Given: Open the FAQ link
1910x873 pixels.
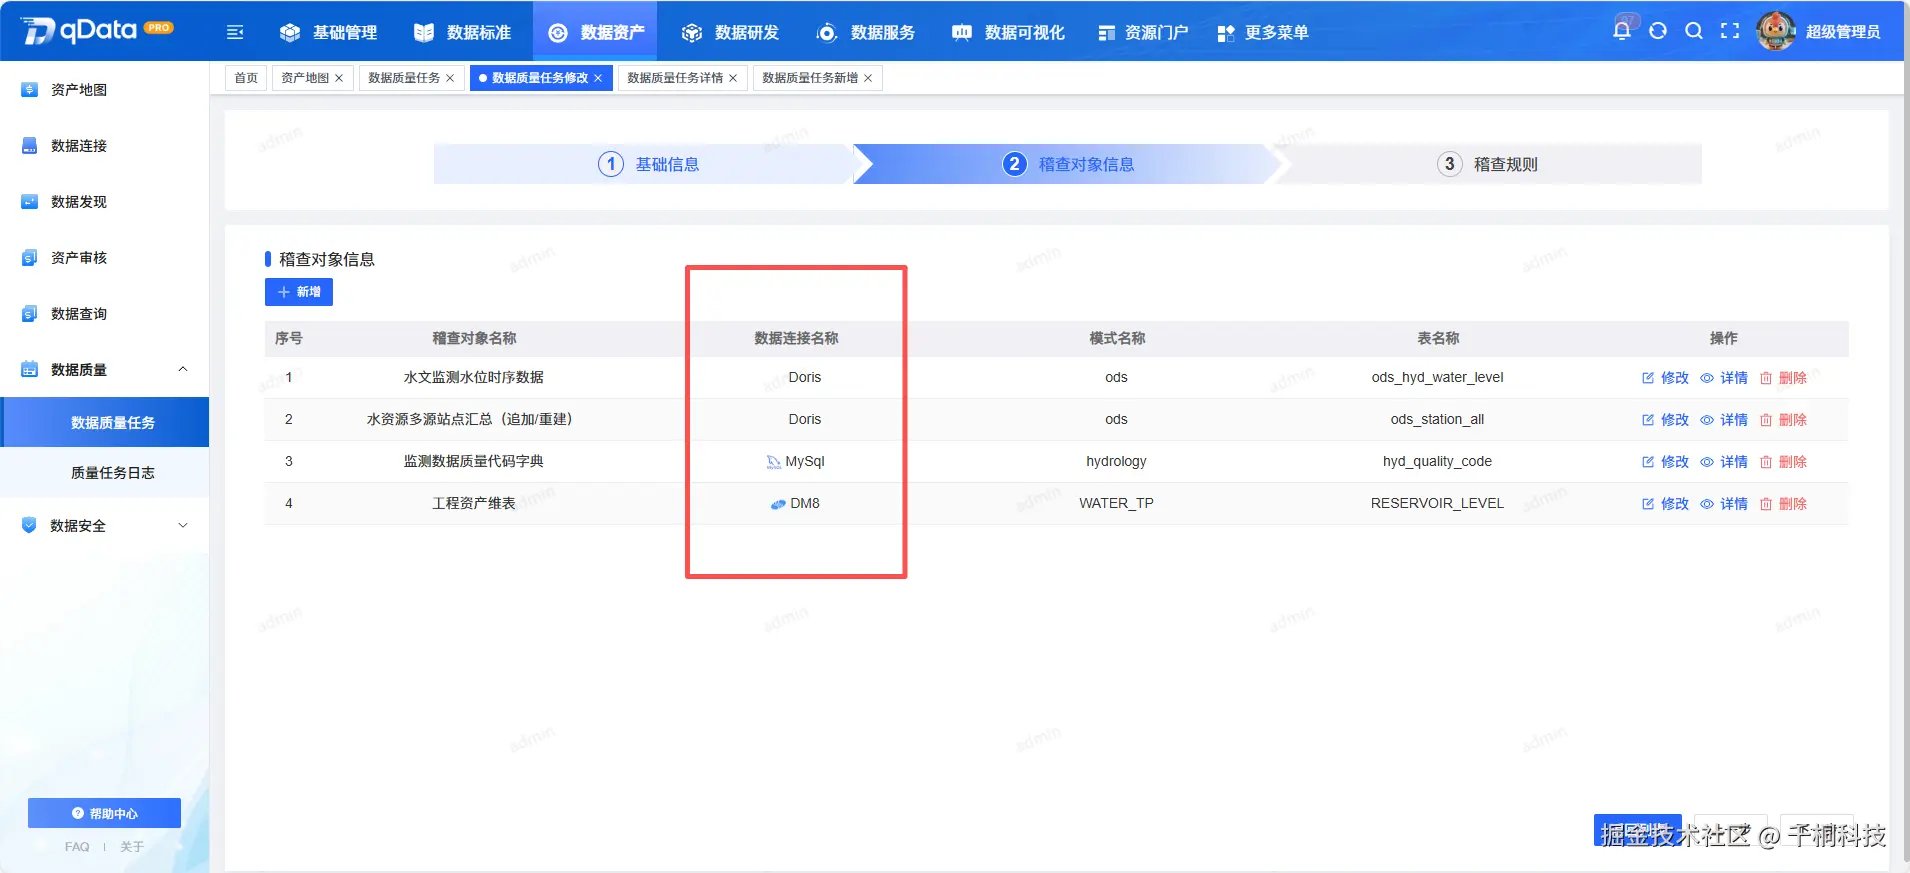Looking at the screenshot, I should 77,847.
